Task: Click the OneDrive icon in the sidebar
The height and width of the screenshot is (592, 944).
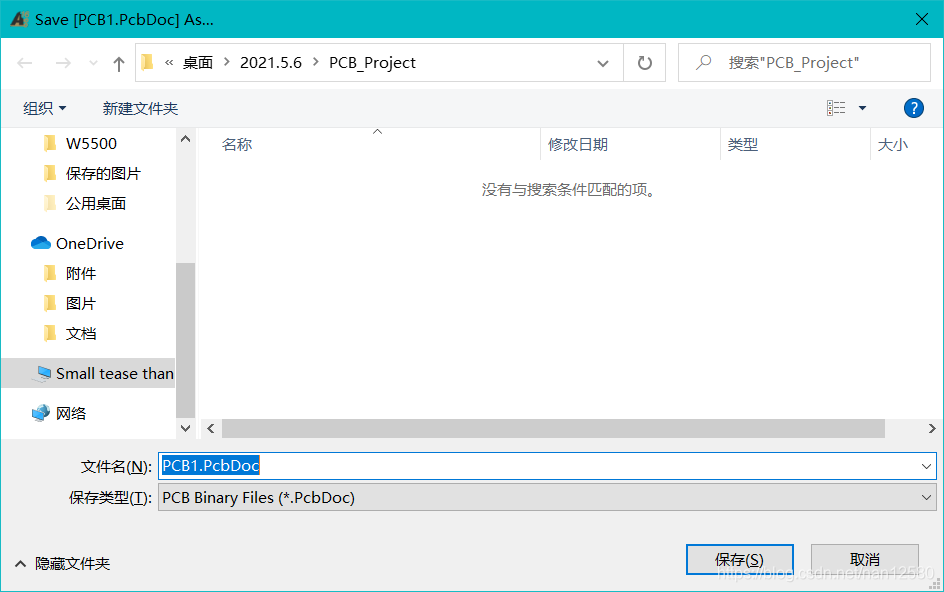Action: 39,243
